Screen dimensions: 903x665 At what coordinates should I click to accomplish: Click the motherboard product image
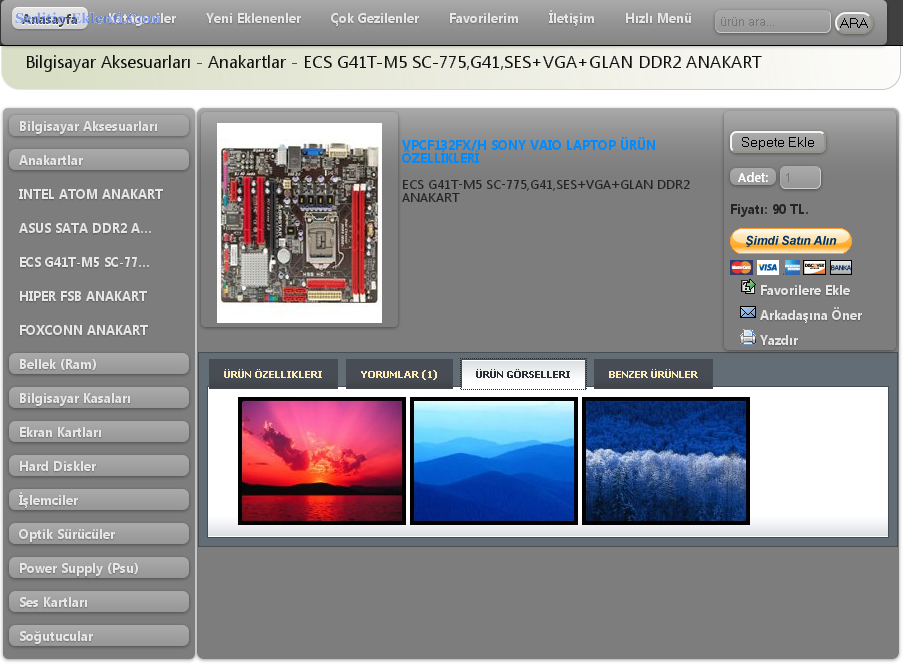pos(299,222)
